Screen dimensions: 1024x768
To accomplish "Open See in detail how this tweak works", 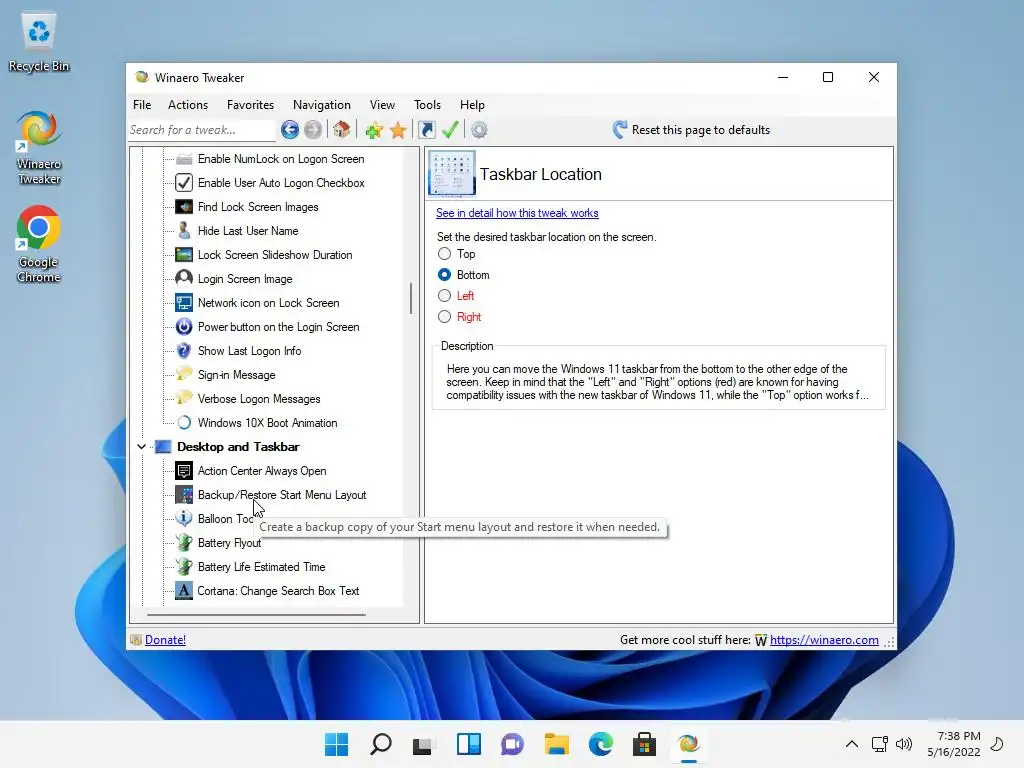I will [x=517, y=213].
